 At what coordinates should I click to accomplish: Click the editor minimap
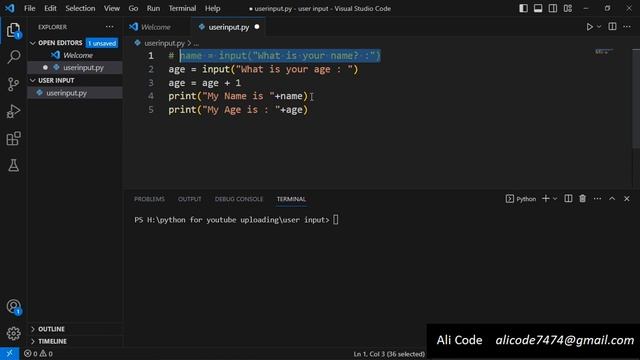[604, 52]
